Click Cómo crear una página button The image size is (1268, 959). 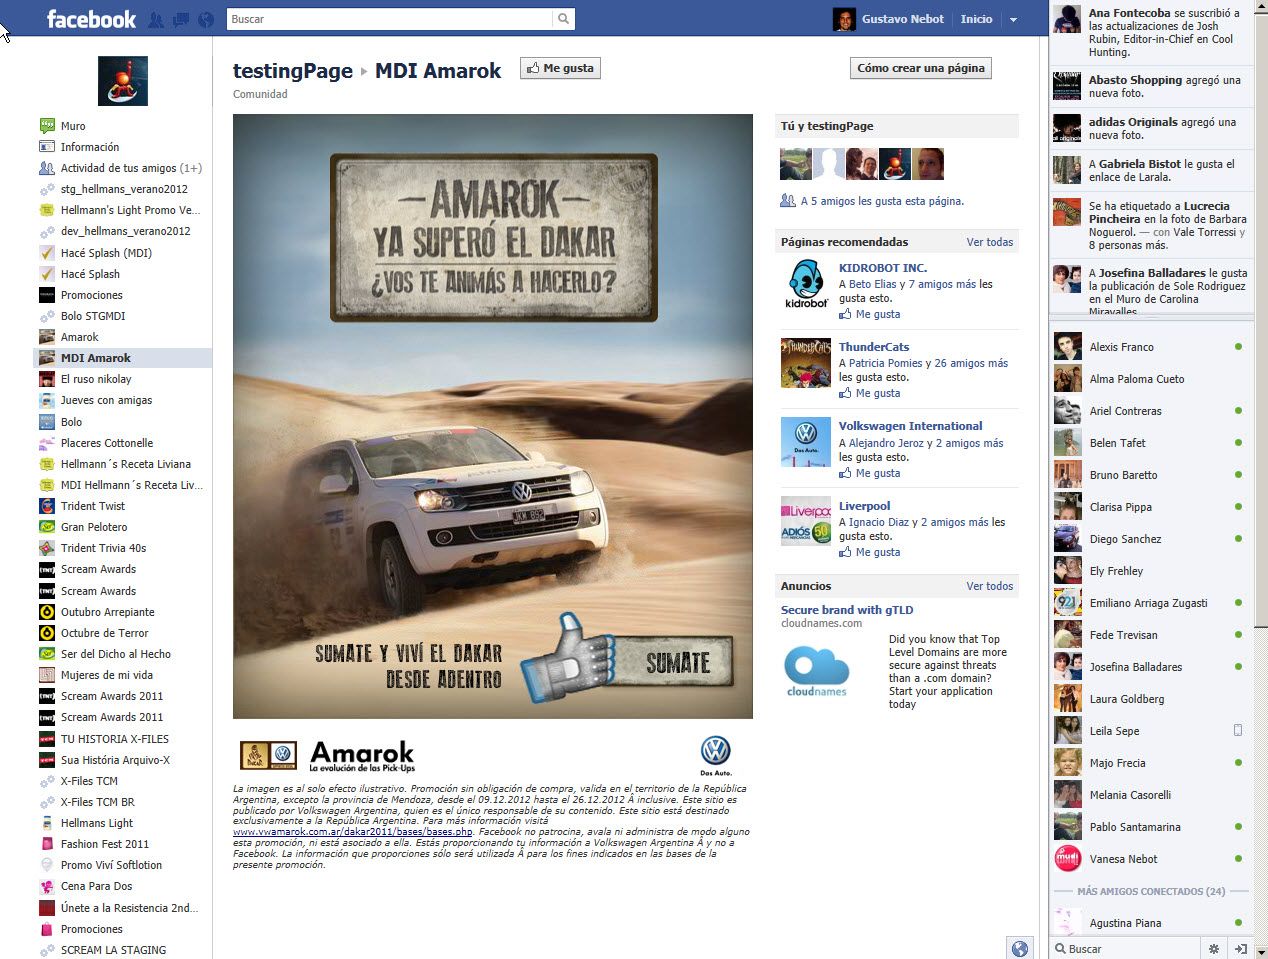click(x=920, y=68)
